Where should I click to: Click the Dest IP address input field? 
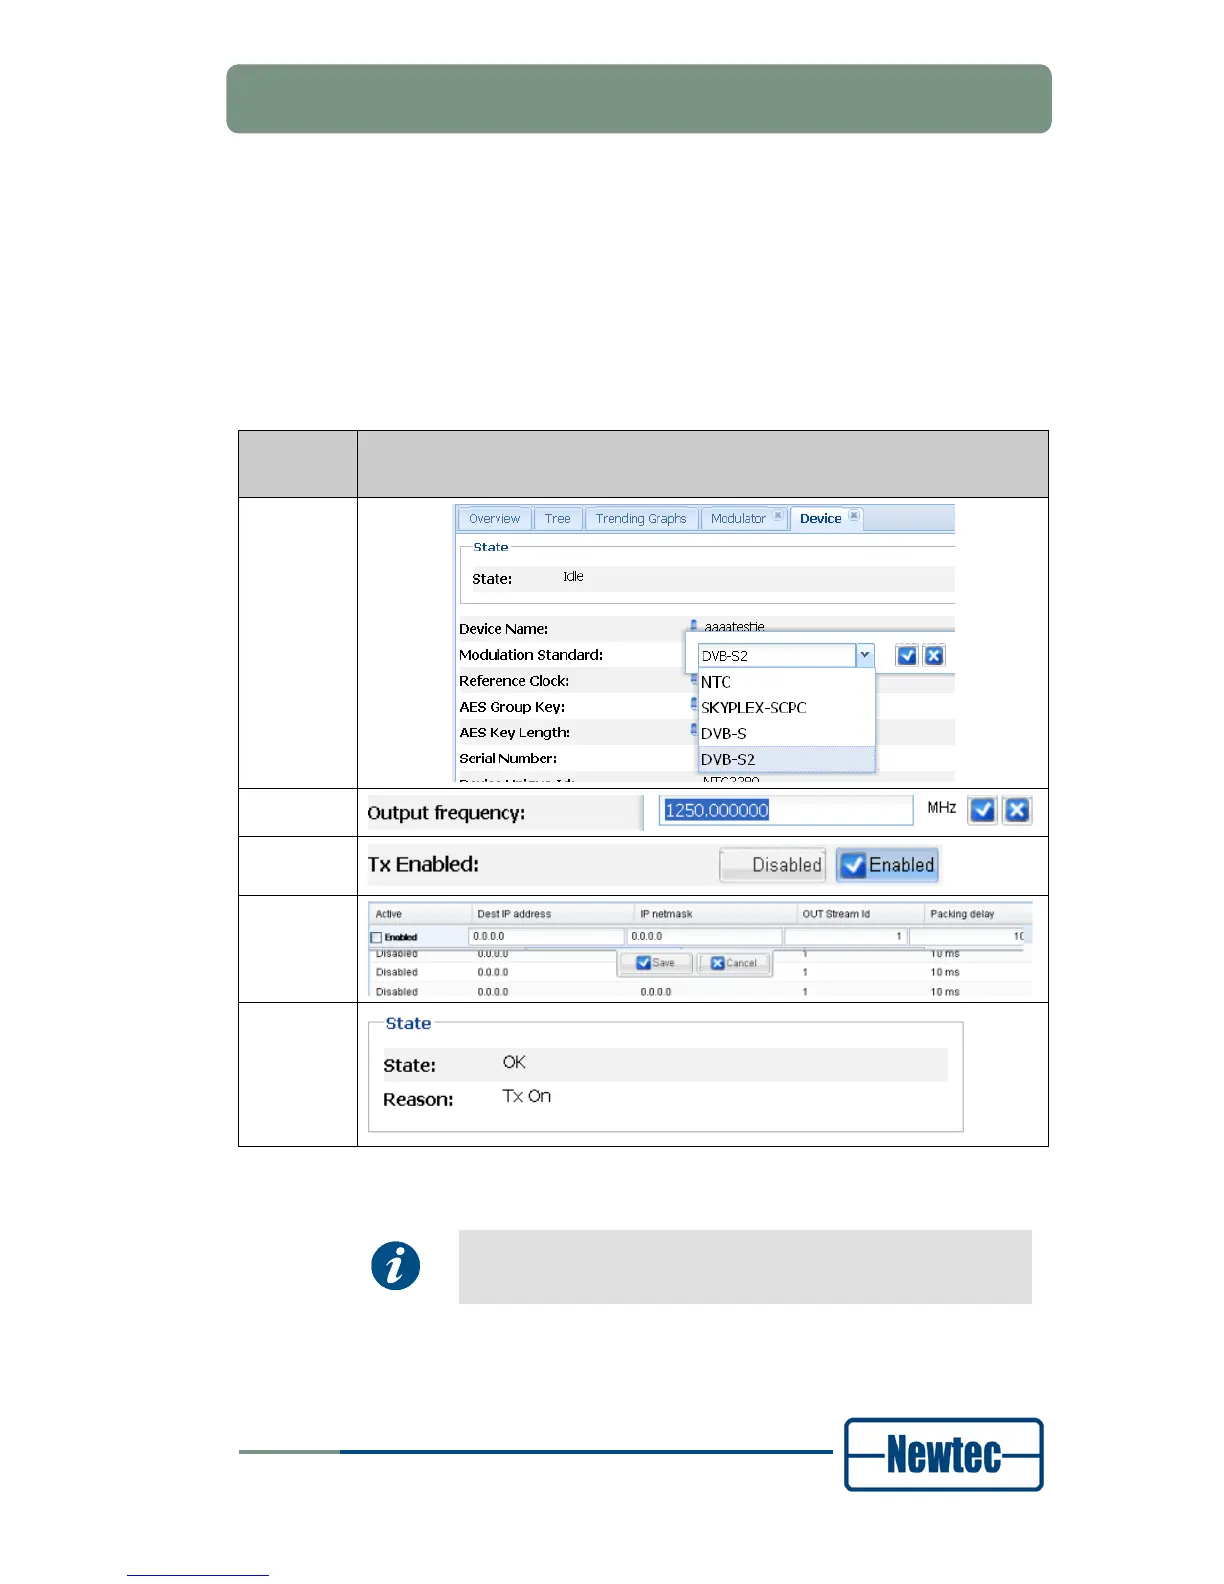(546, 937)
